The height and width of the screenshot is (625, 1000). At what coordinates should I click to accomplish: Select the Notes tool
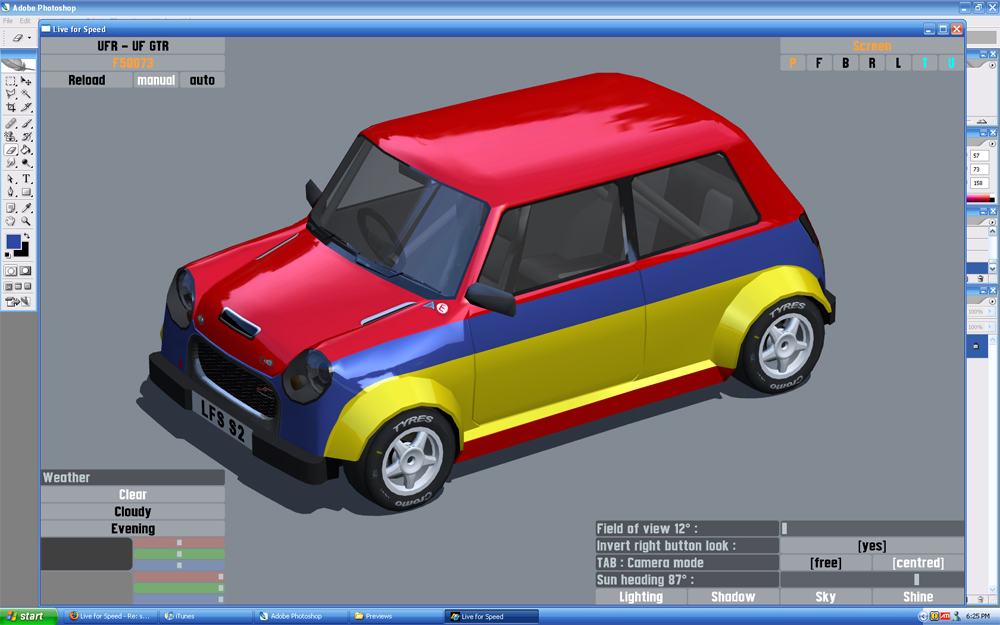[x=11, y=208]
